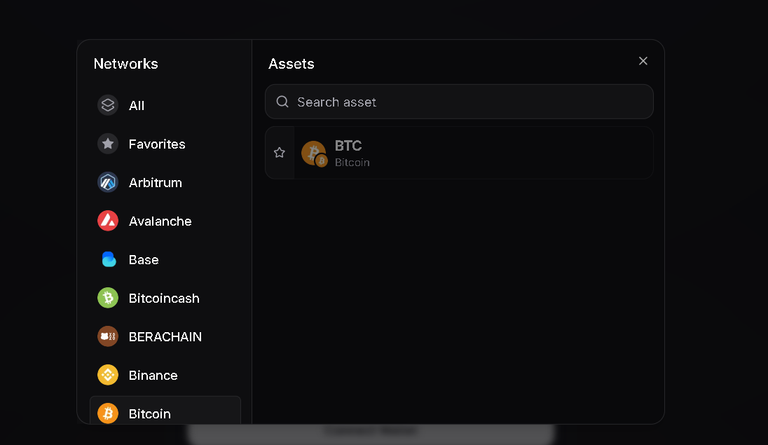Screen dimensions: 768x445
Task: Click the yellow Binance logo icon
Action: (108, 375)
